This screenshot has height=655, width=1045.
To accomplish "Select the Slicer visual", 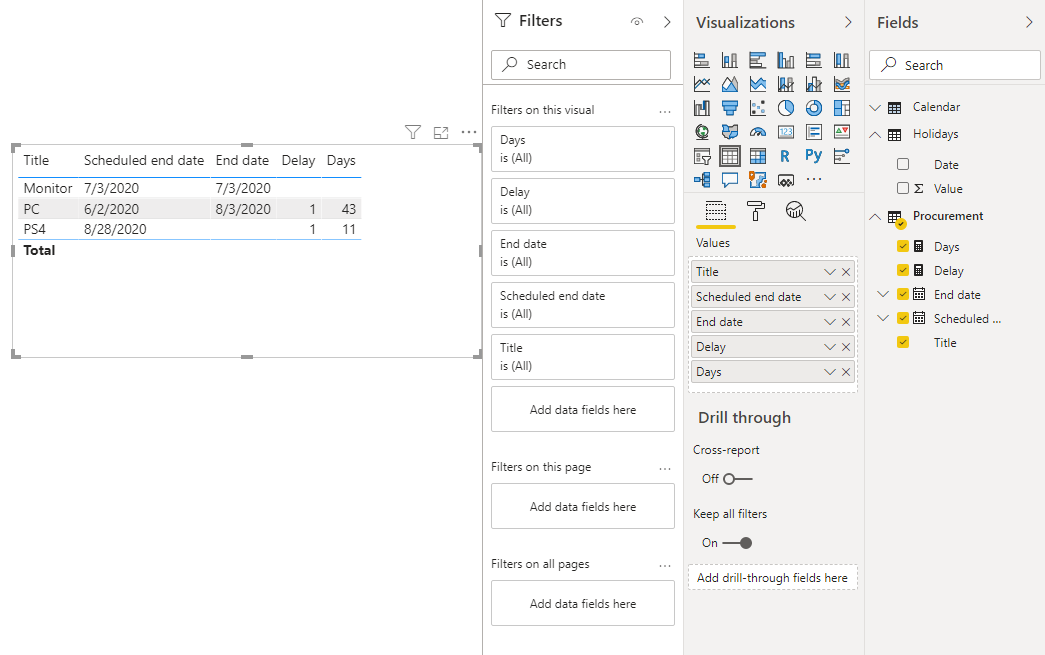I will point(702,156).
